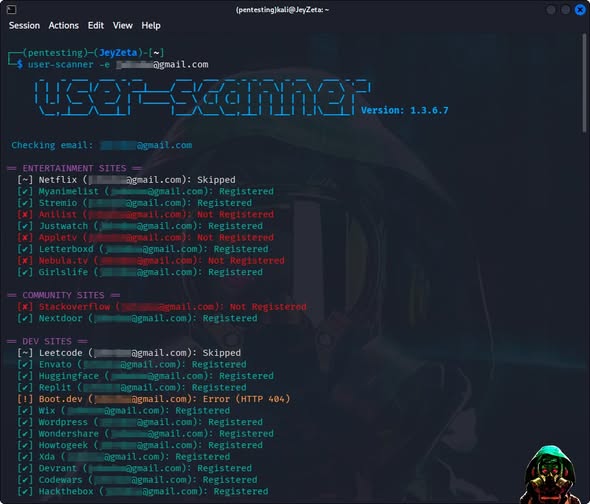Click the Justwatch Registered line
The image size is (590, 504).
click(x=140, y=226)
